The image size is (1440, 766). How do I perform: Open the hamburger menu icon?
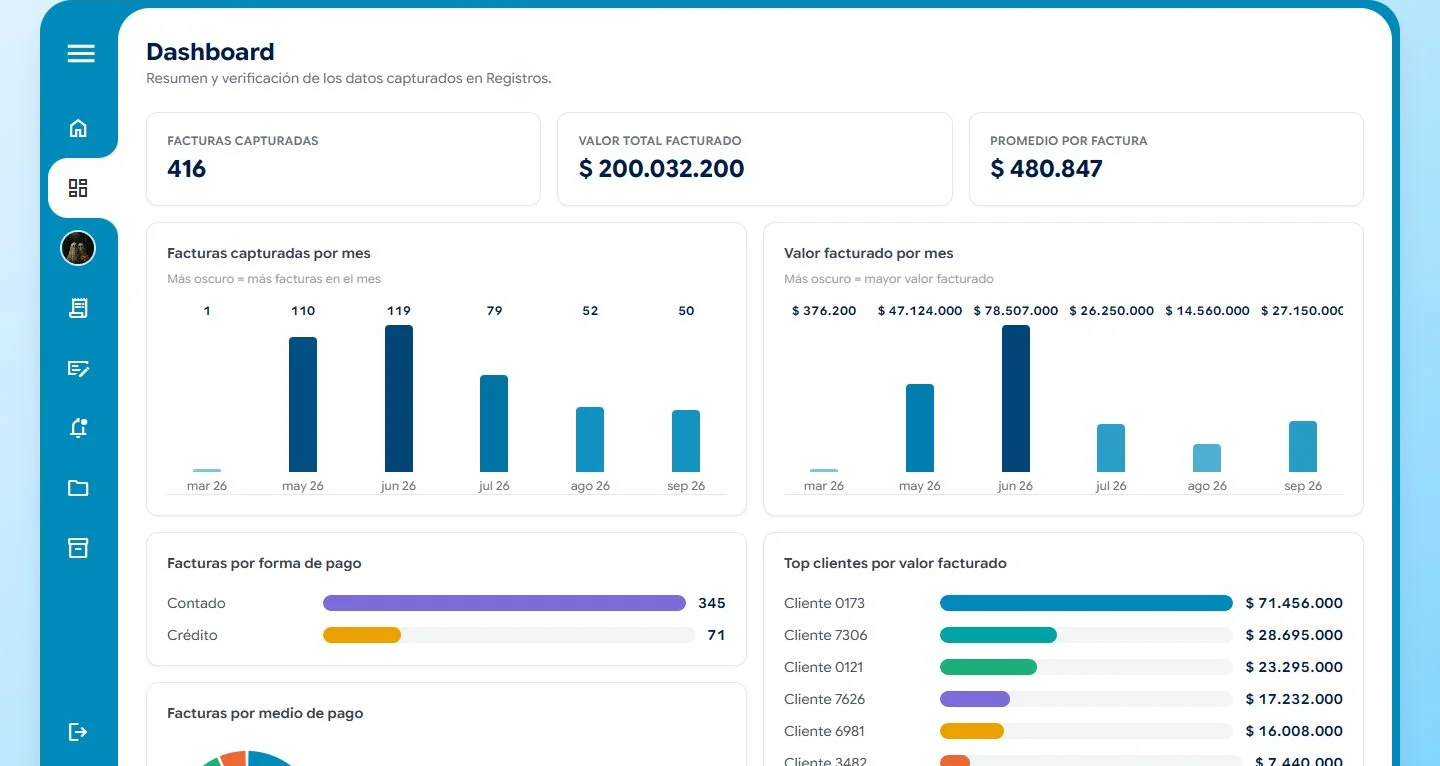tap(81, 54)
